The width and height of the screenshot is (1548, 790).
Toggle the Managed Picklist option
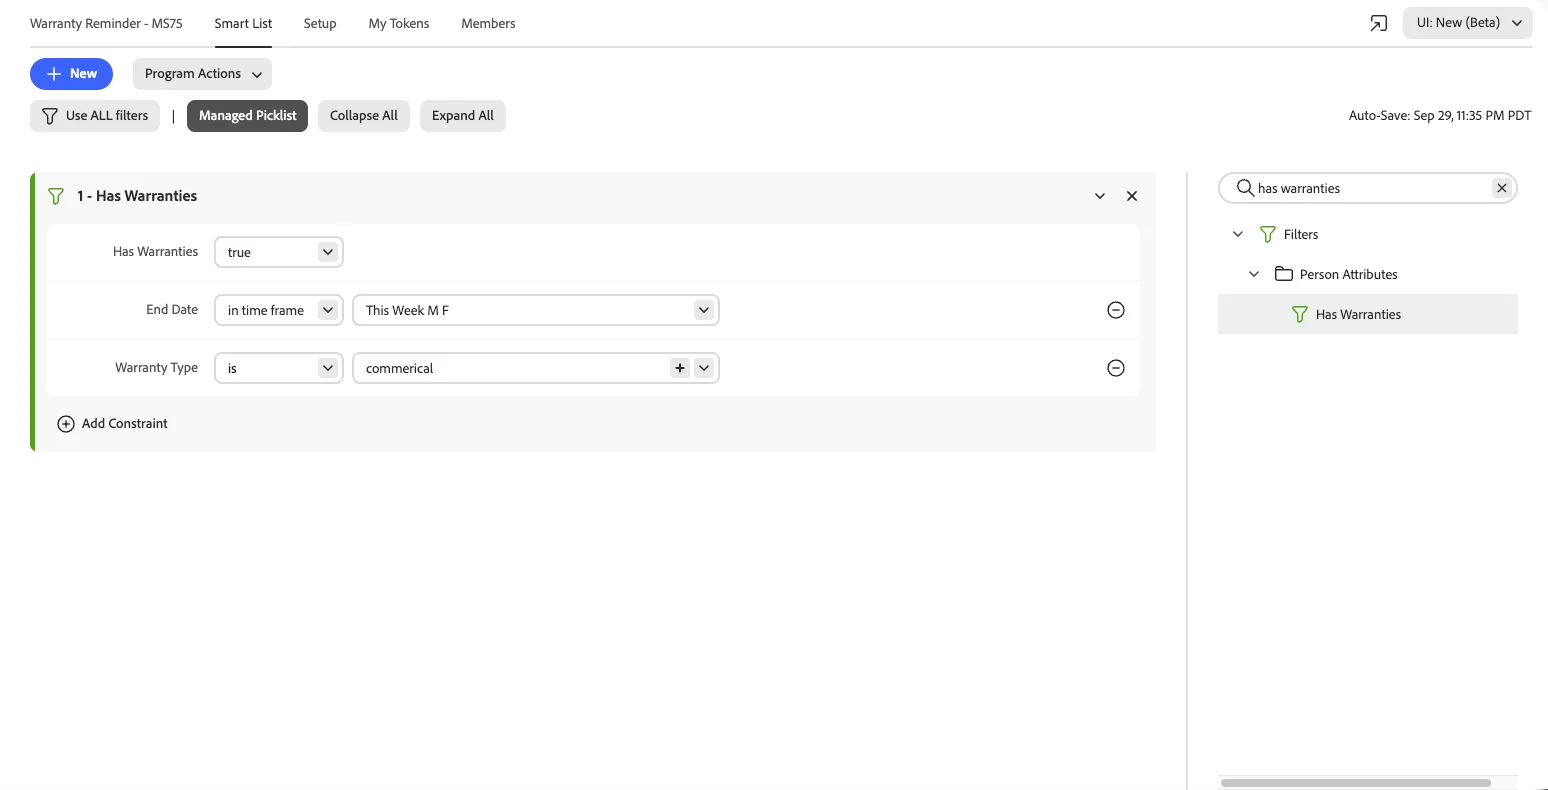pyautogui.click(x=247, y=116)
